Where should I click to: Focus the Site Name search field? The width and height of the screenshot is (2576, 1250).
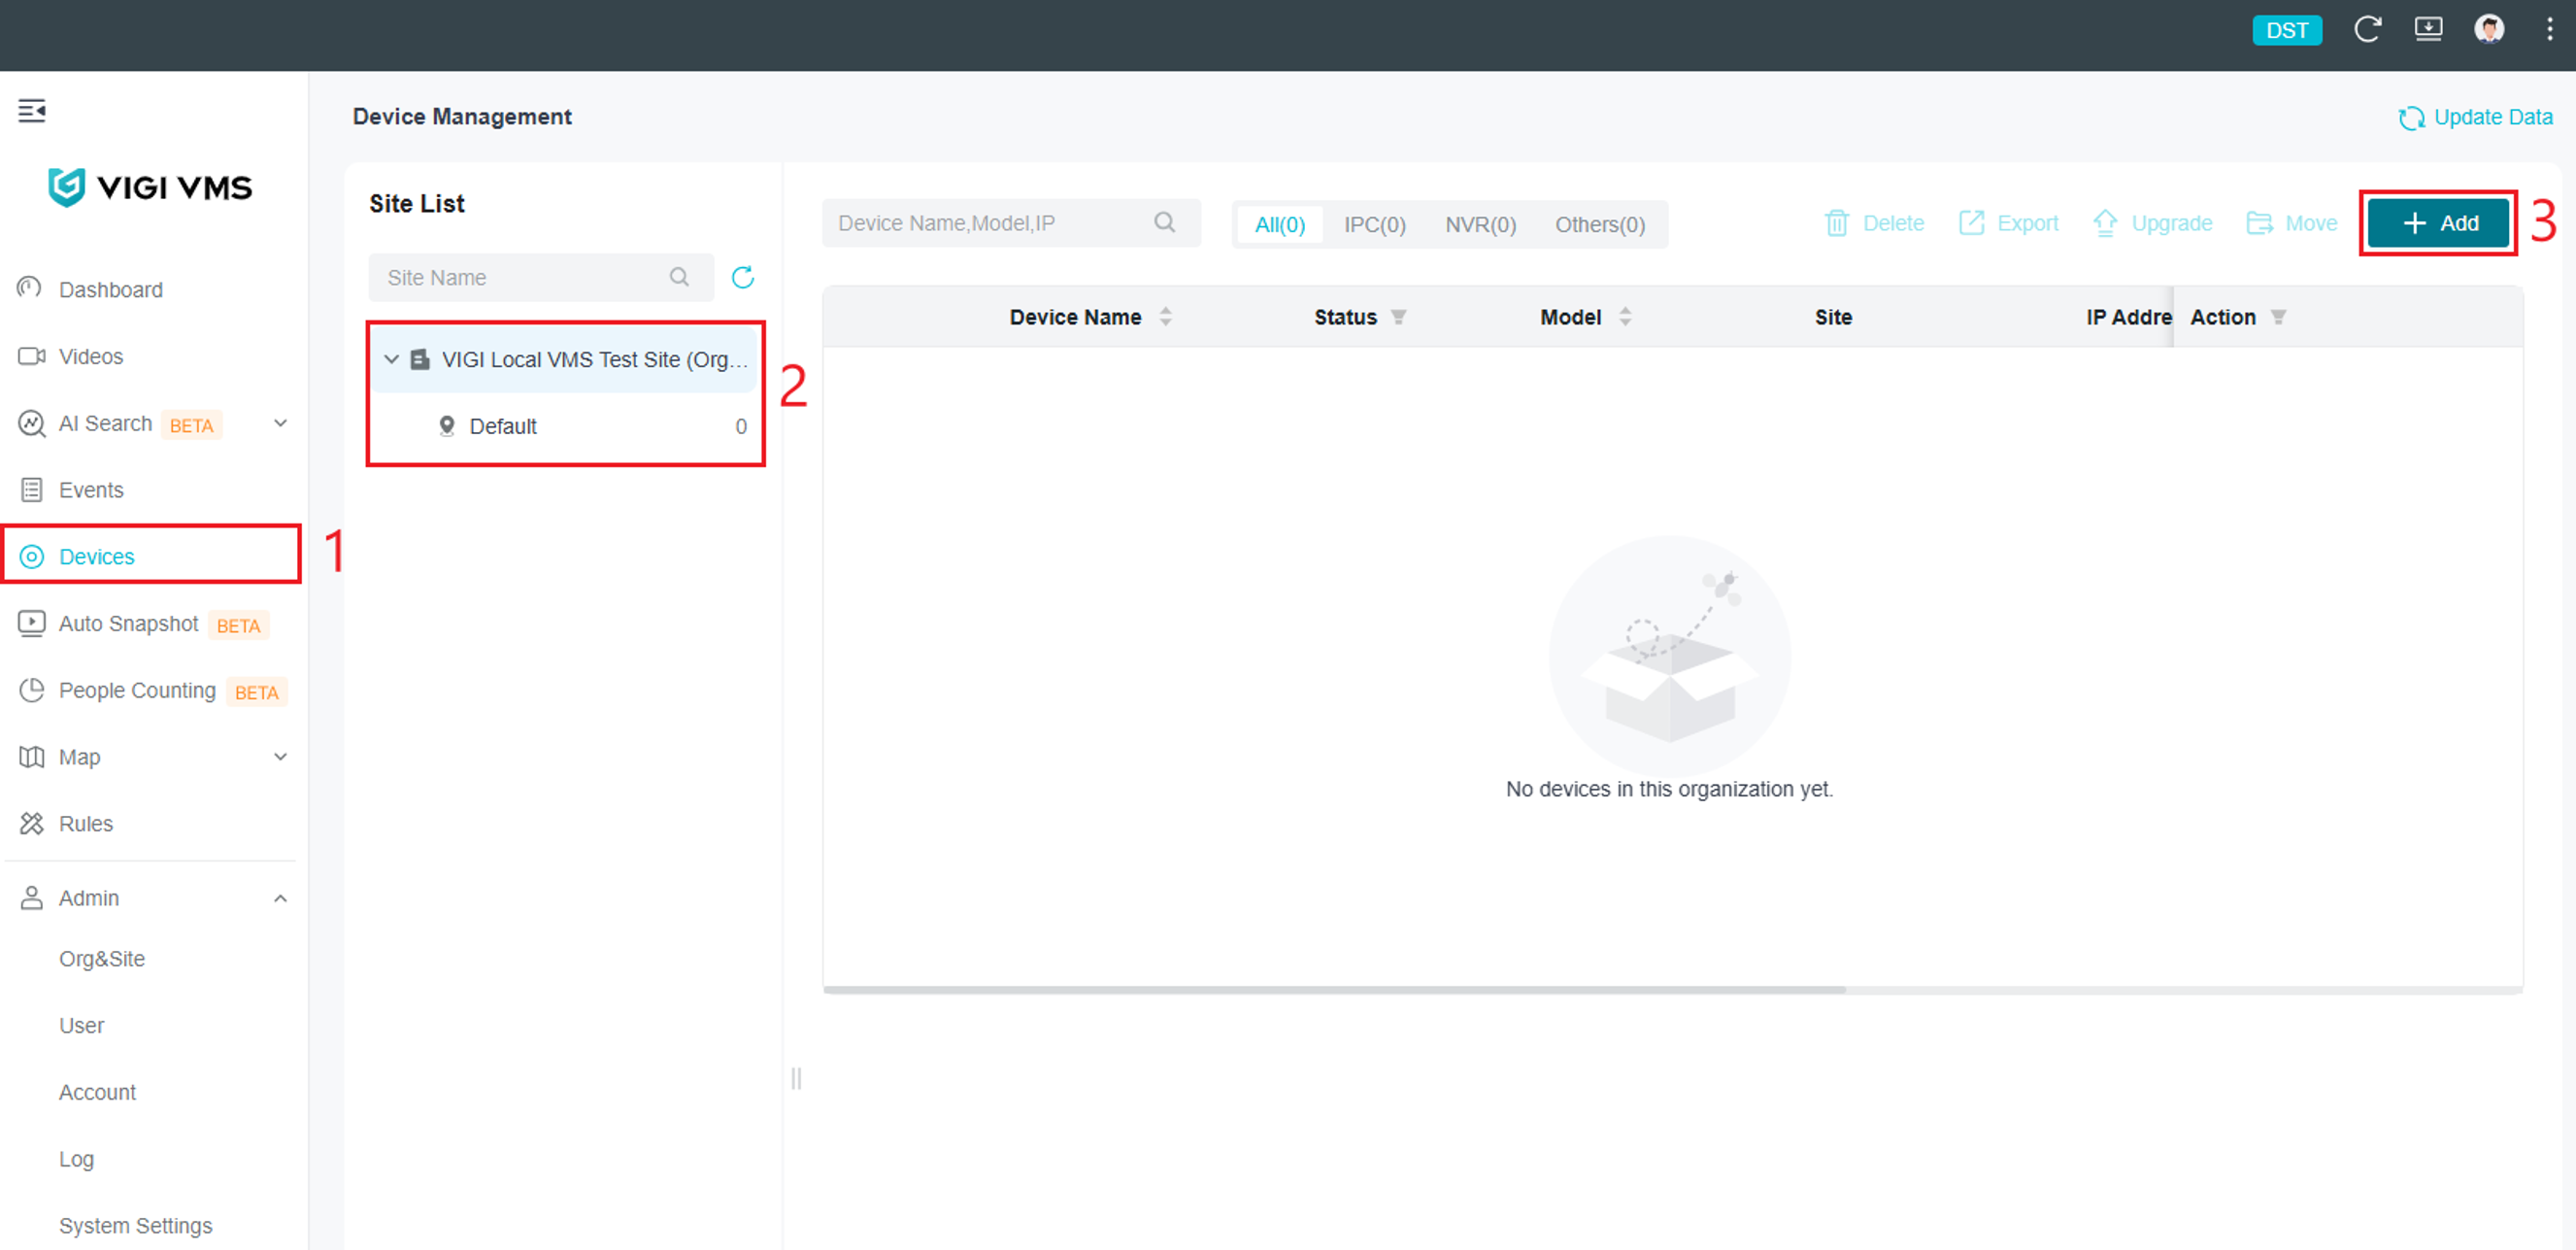click(x=541, y=277)
